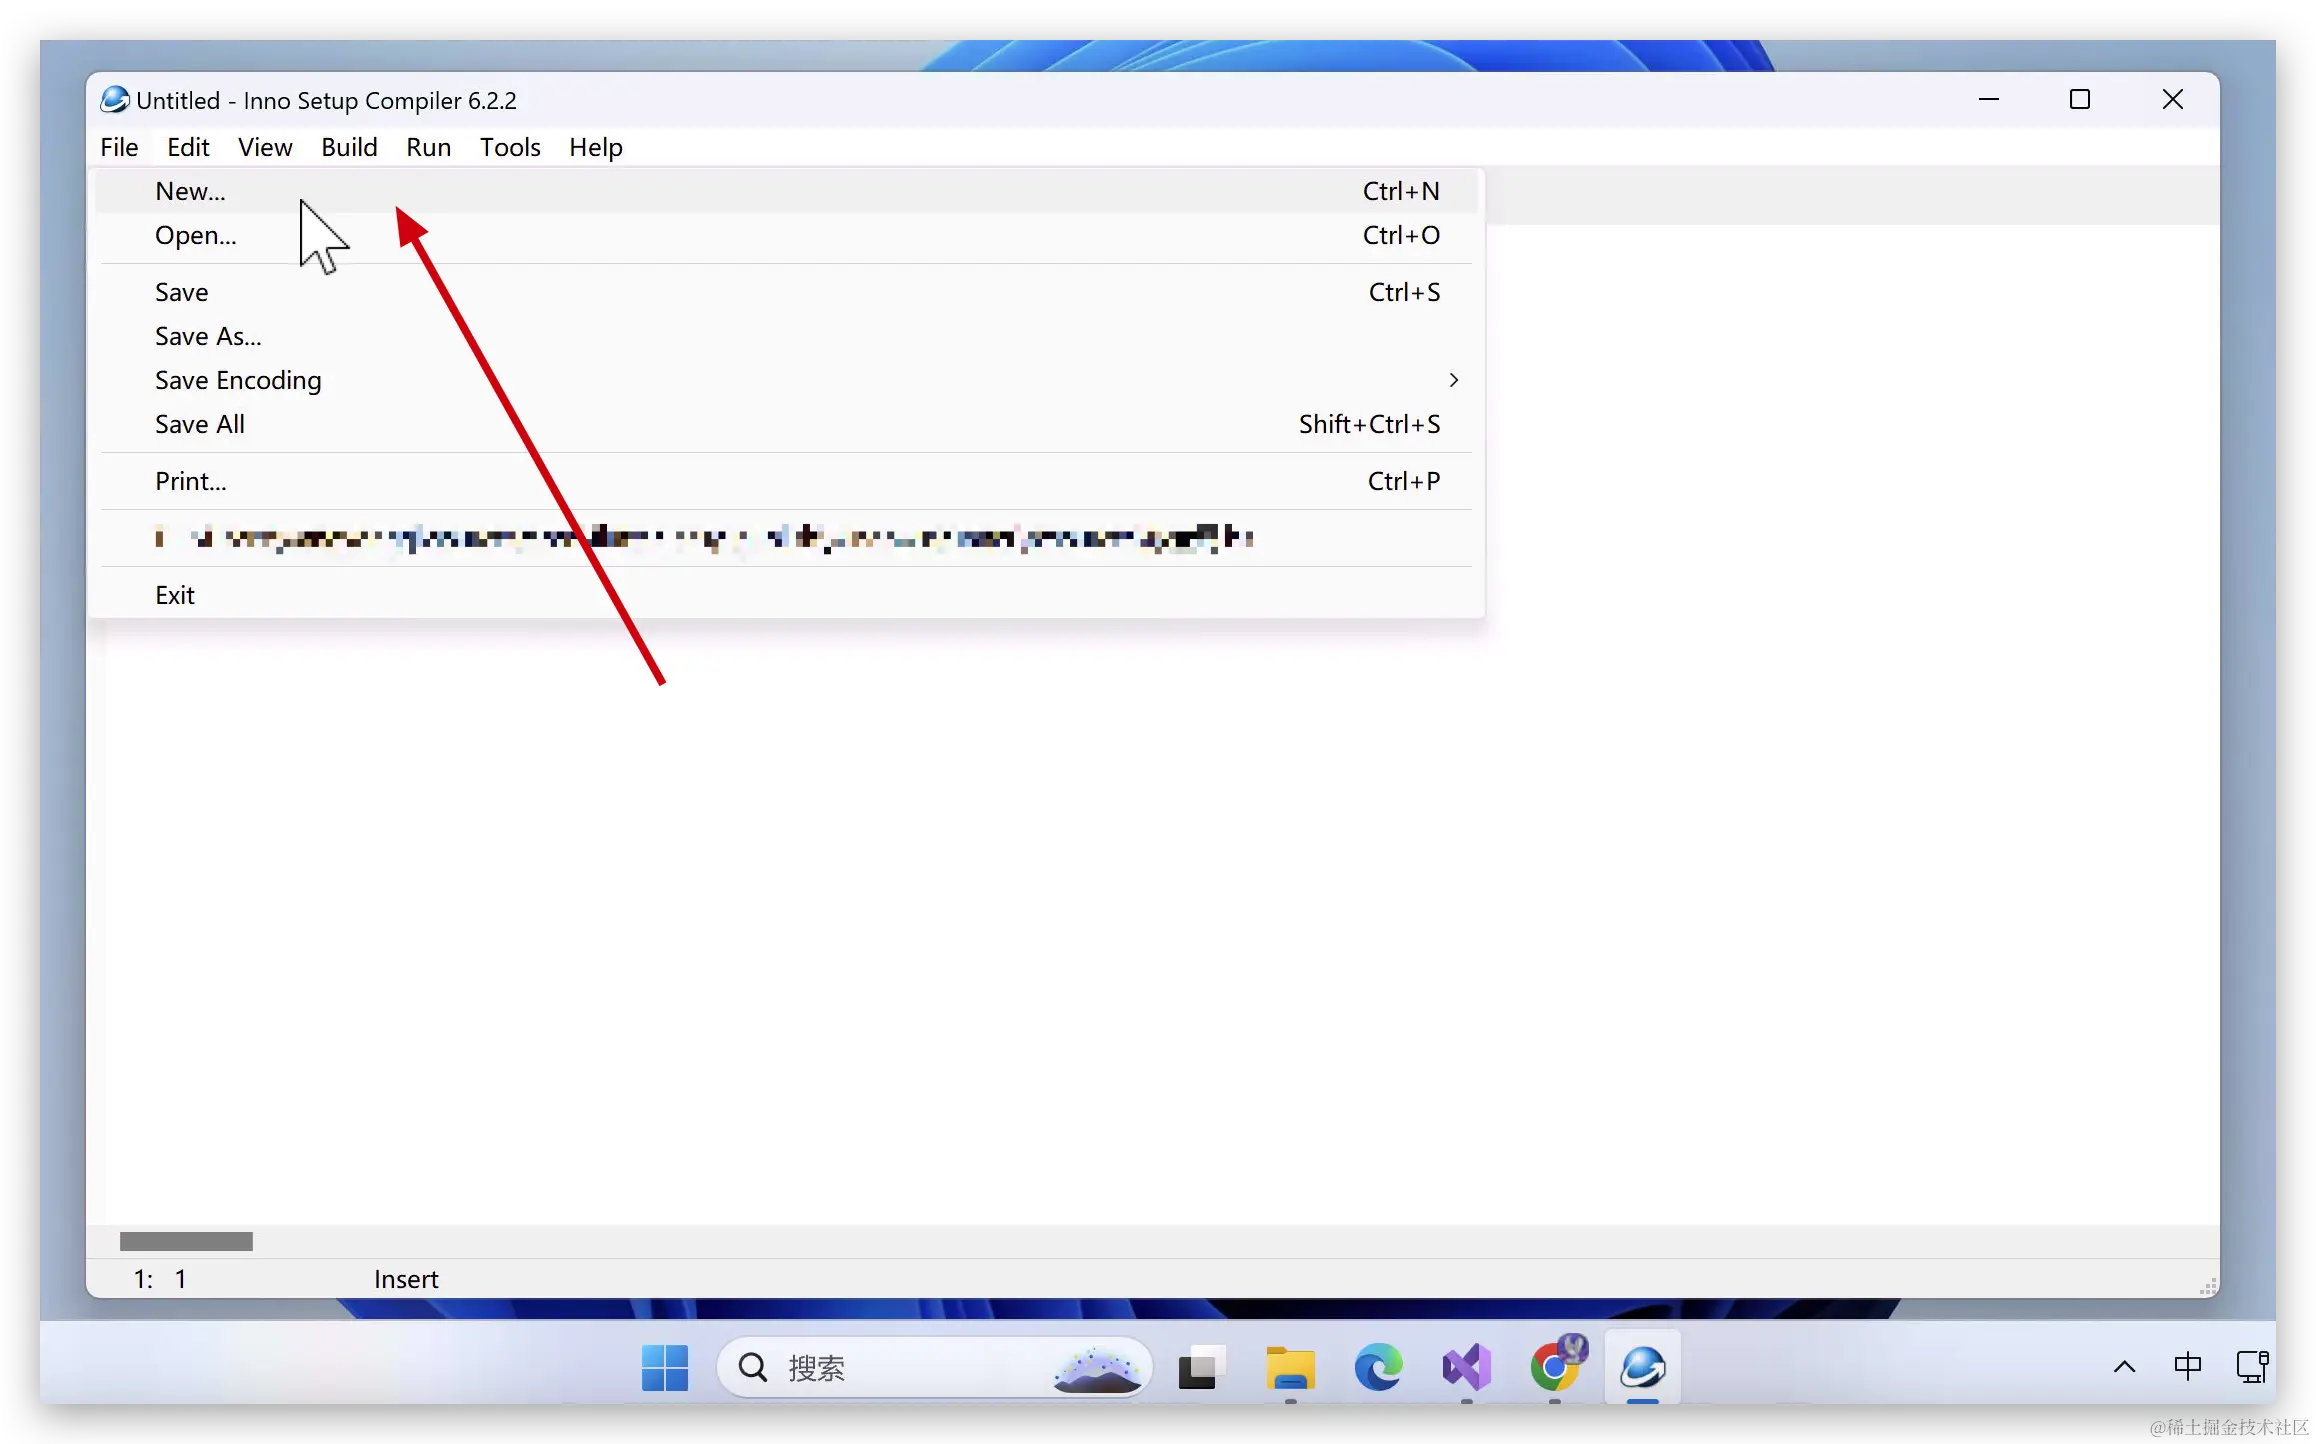
Task: Expand the Save Encoding submenu
Action: coord(786,380)
